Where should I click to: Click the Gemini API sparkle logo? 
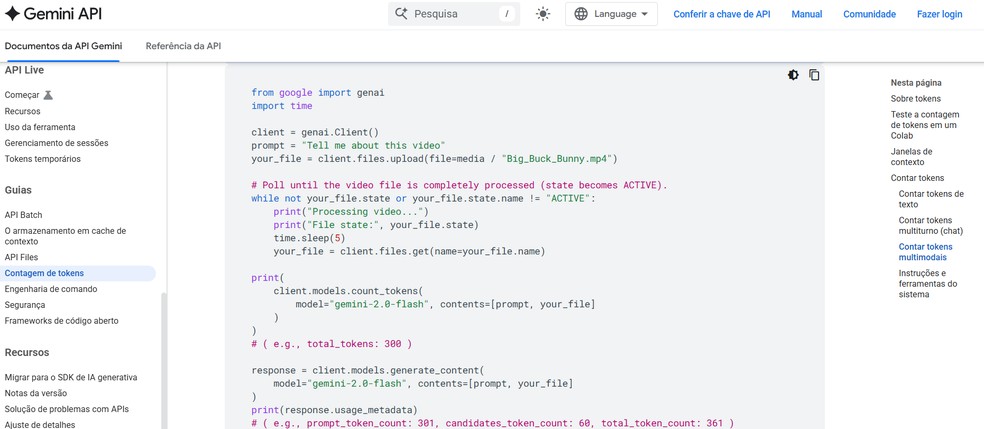pyautogui.click(x=13, y=14)
